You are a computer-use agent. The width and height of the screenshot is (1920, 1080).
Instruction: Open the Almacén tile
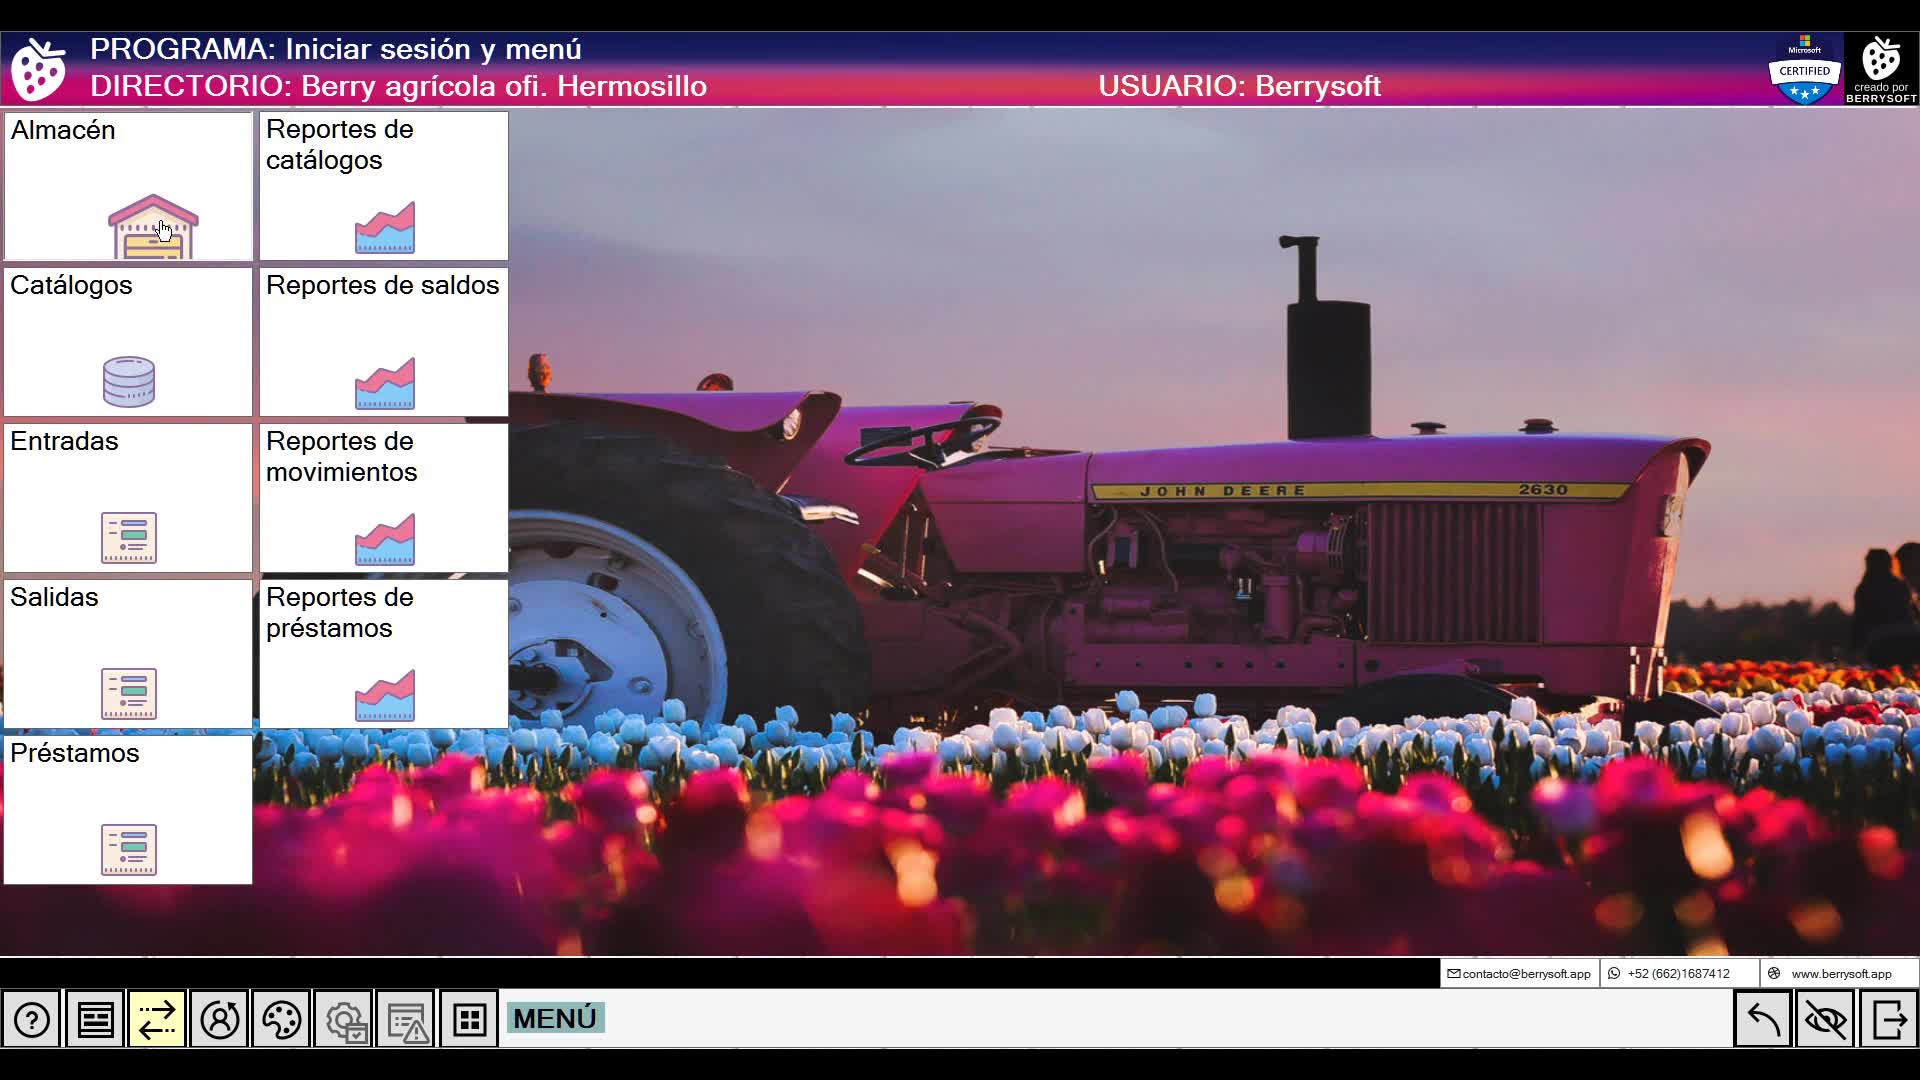tap(128, 186)
